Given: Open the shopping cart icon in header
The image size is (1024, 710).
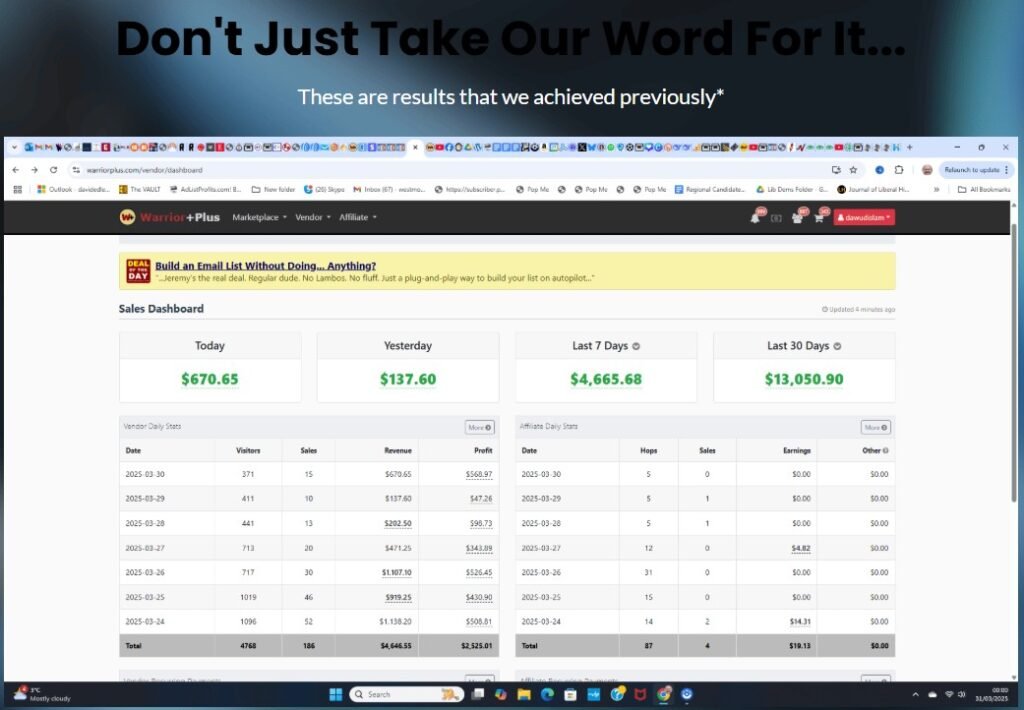Looking at the screenshot, I should 820,218.
